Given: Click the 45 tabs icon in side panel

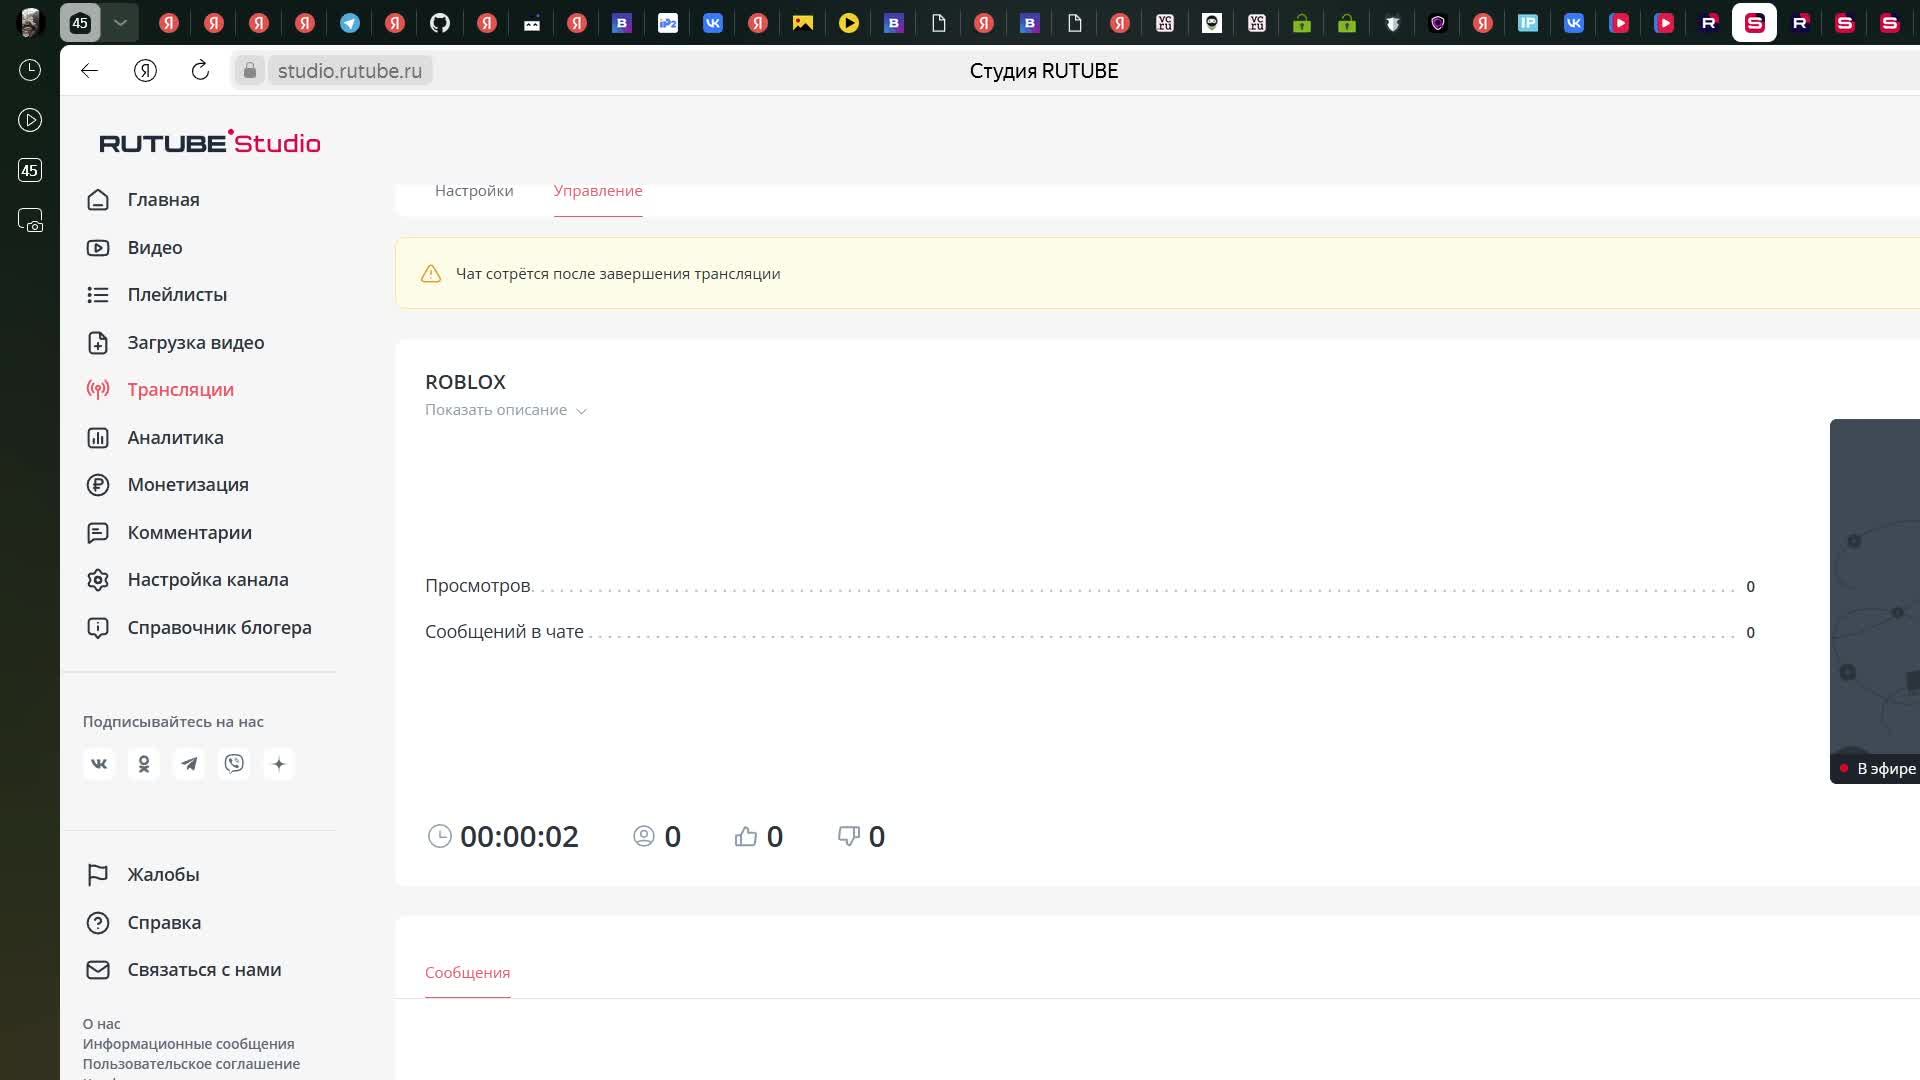Looking at the screenshot, I should pos(30,170).
